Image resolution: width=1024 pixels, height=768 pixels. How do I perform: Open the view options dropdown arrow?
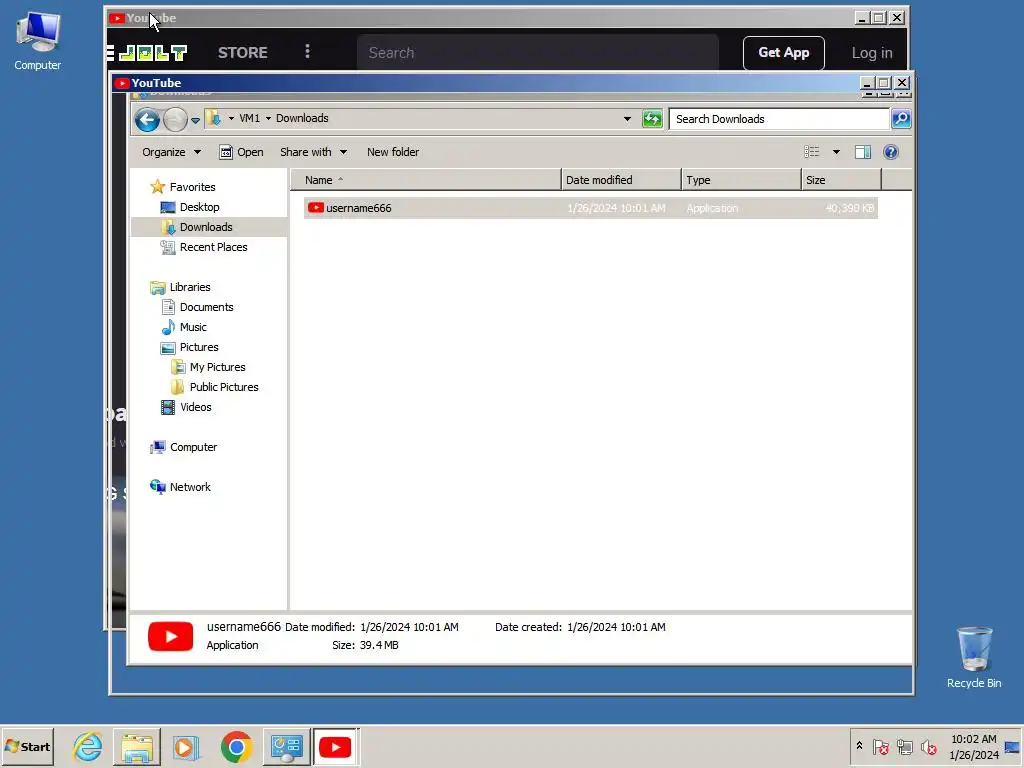(836, 152)
